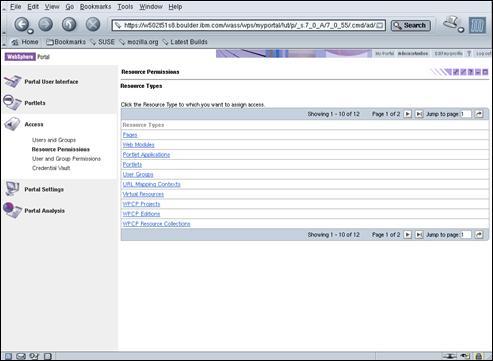Click the top Jump to page input field
Screen dimensions: 493x361
click(x=466, y=114)
